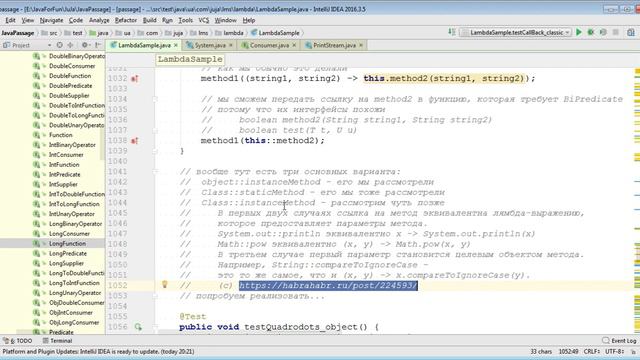Click the Platform and Plugin Updates status message
640x360 pixels.
click(98, 351)
